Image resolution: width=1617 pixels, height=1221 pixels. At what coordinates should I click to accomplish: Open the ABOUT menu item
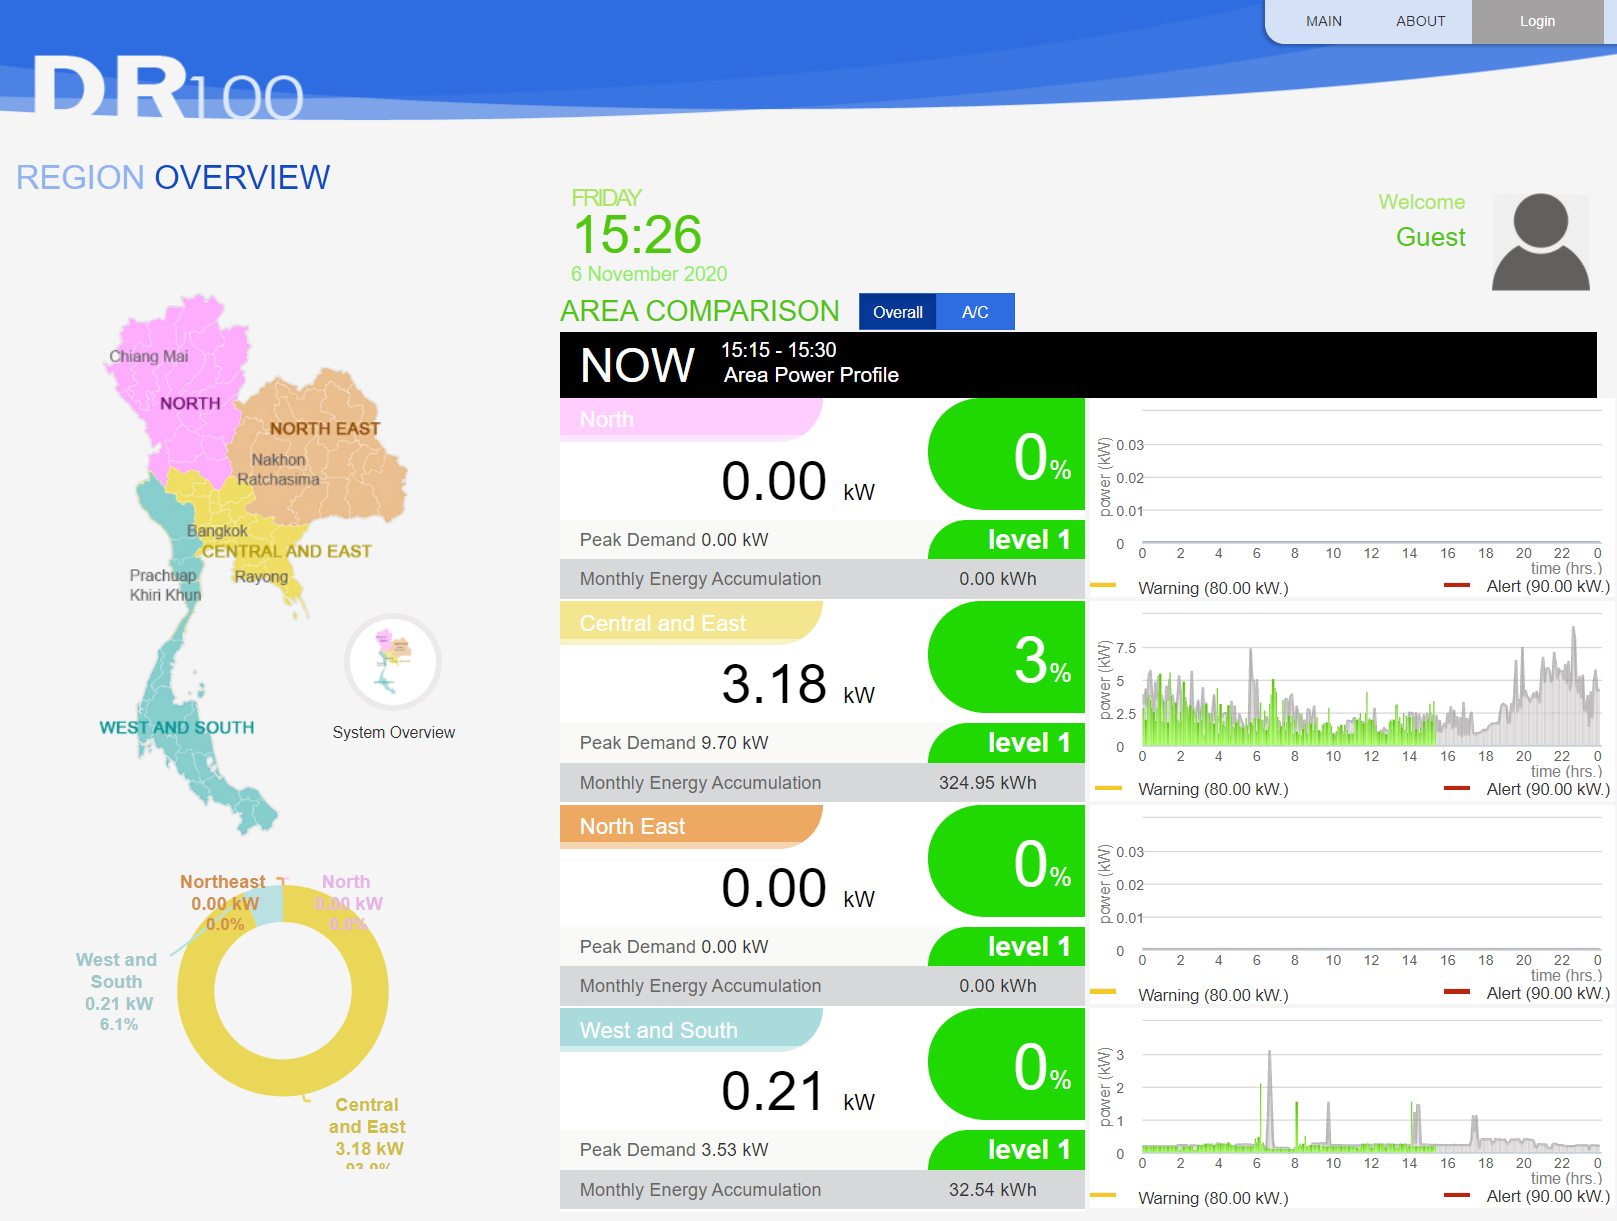click(1420, 21)
